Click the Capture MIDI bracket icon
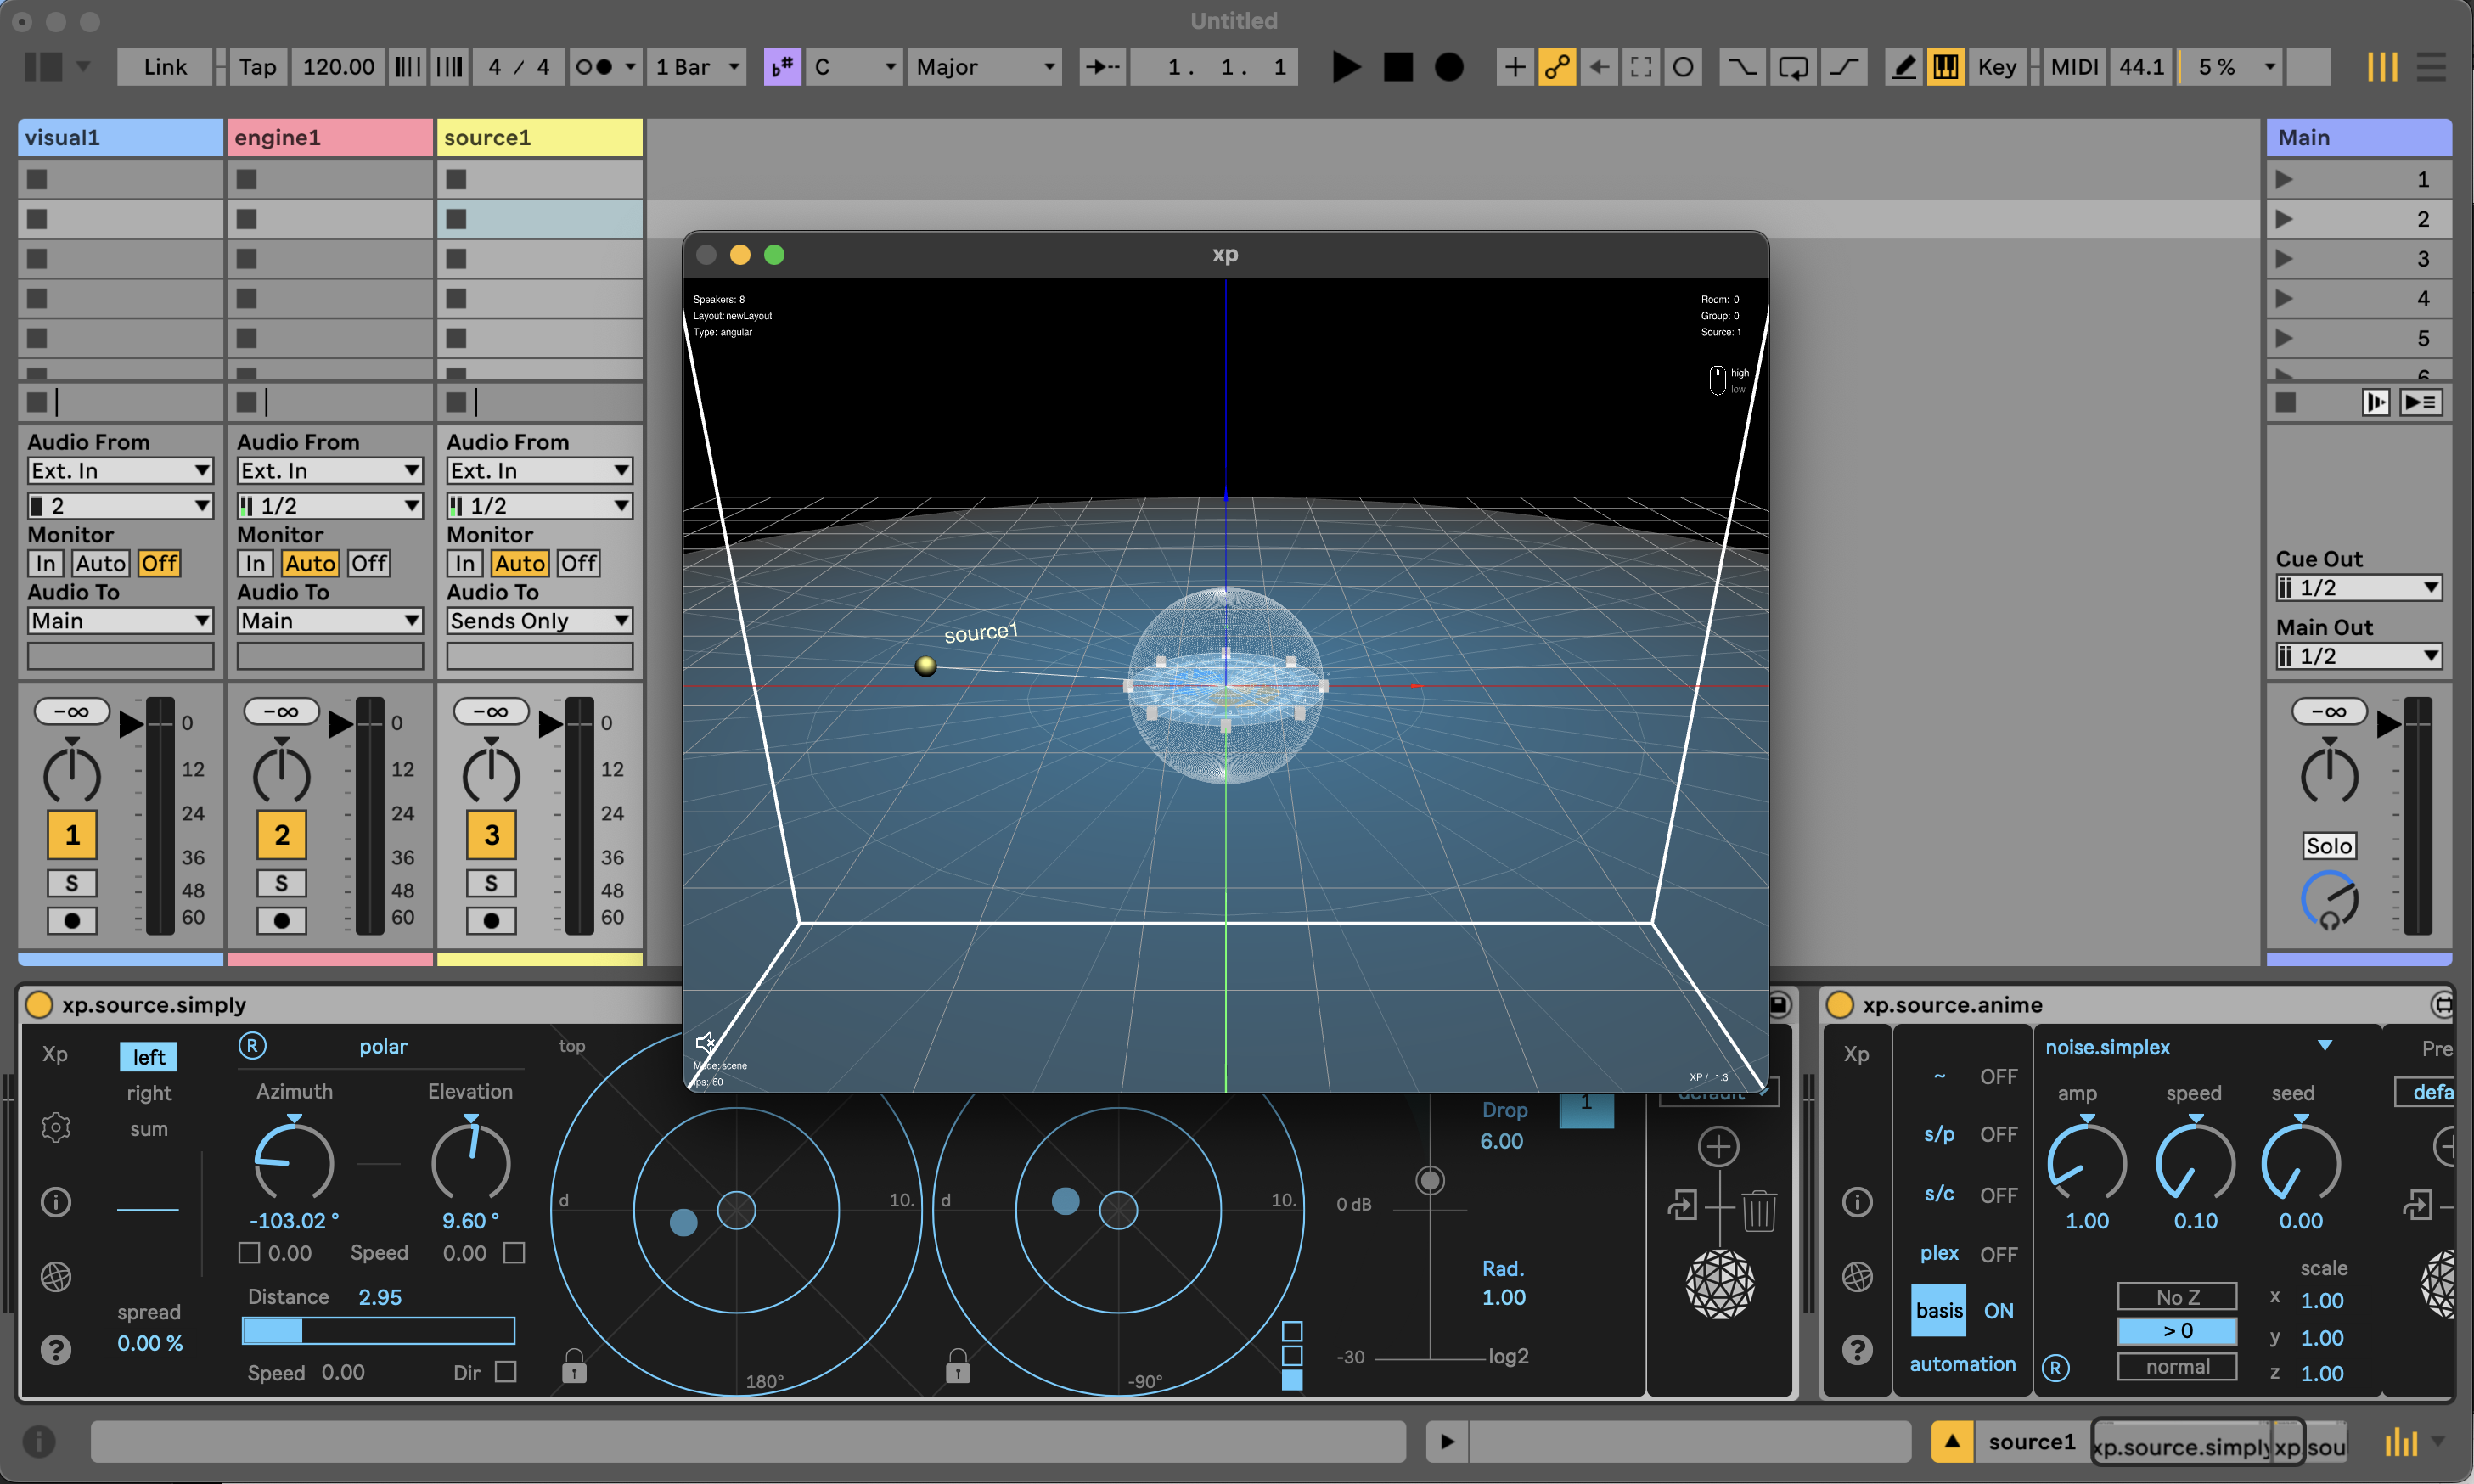Viewport: 2474px width, 1484px height. 1641,67
